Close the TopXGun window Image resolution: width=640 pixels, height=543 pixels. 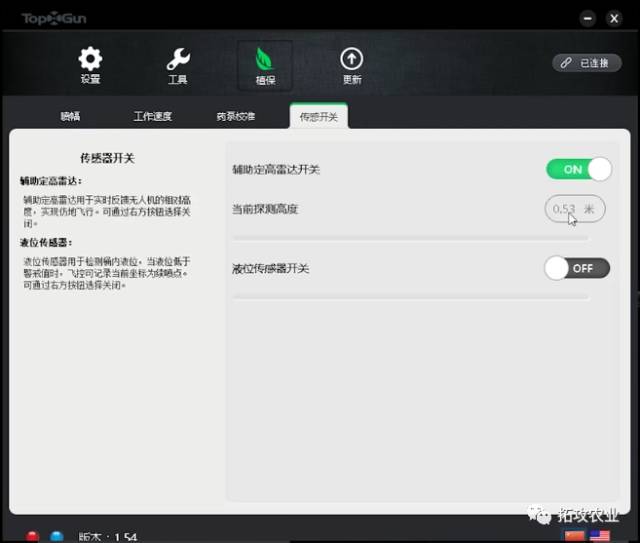tap(613, 18)
